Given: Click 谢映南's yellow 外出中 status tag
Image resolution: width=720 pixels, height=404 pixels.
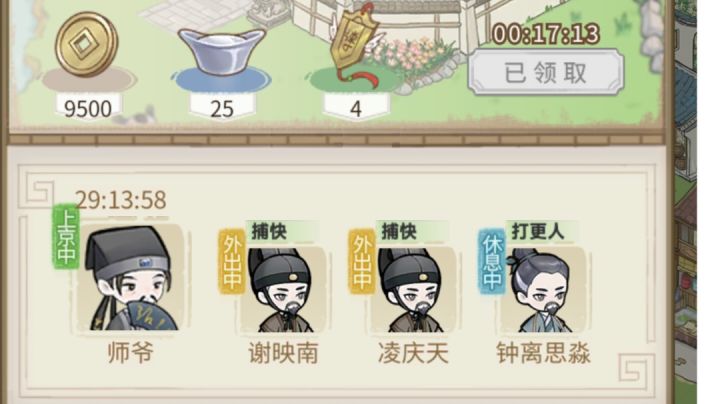Looking at the screenshot, I should pos(232,261).
